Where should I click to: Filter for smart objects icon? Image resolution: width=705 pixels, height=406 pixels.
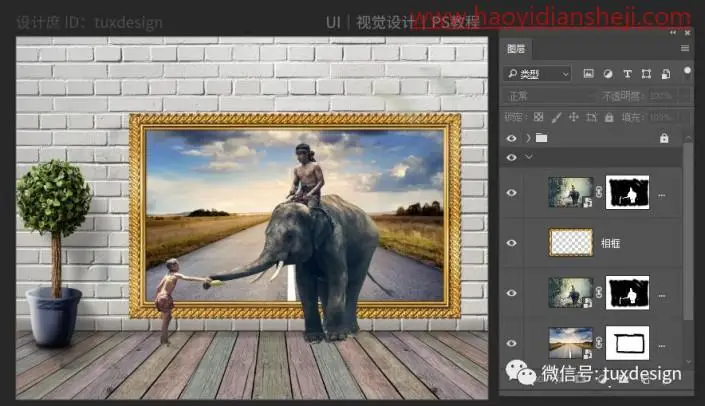(x=666, y=74)
